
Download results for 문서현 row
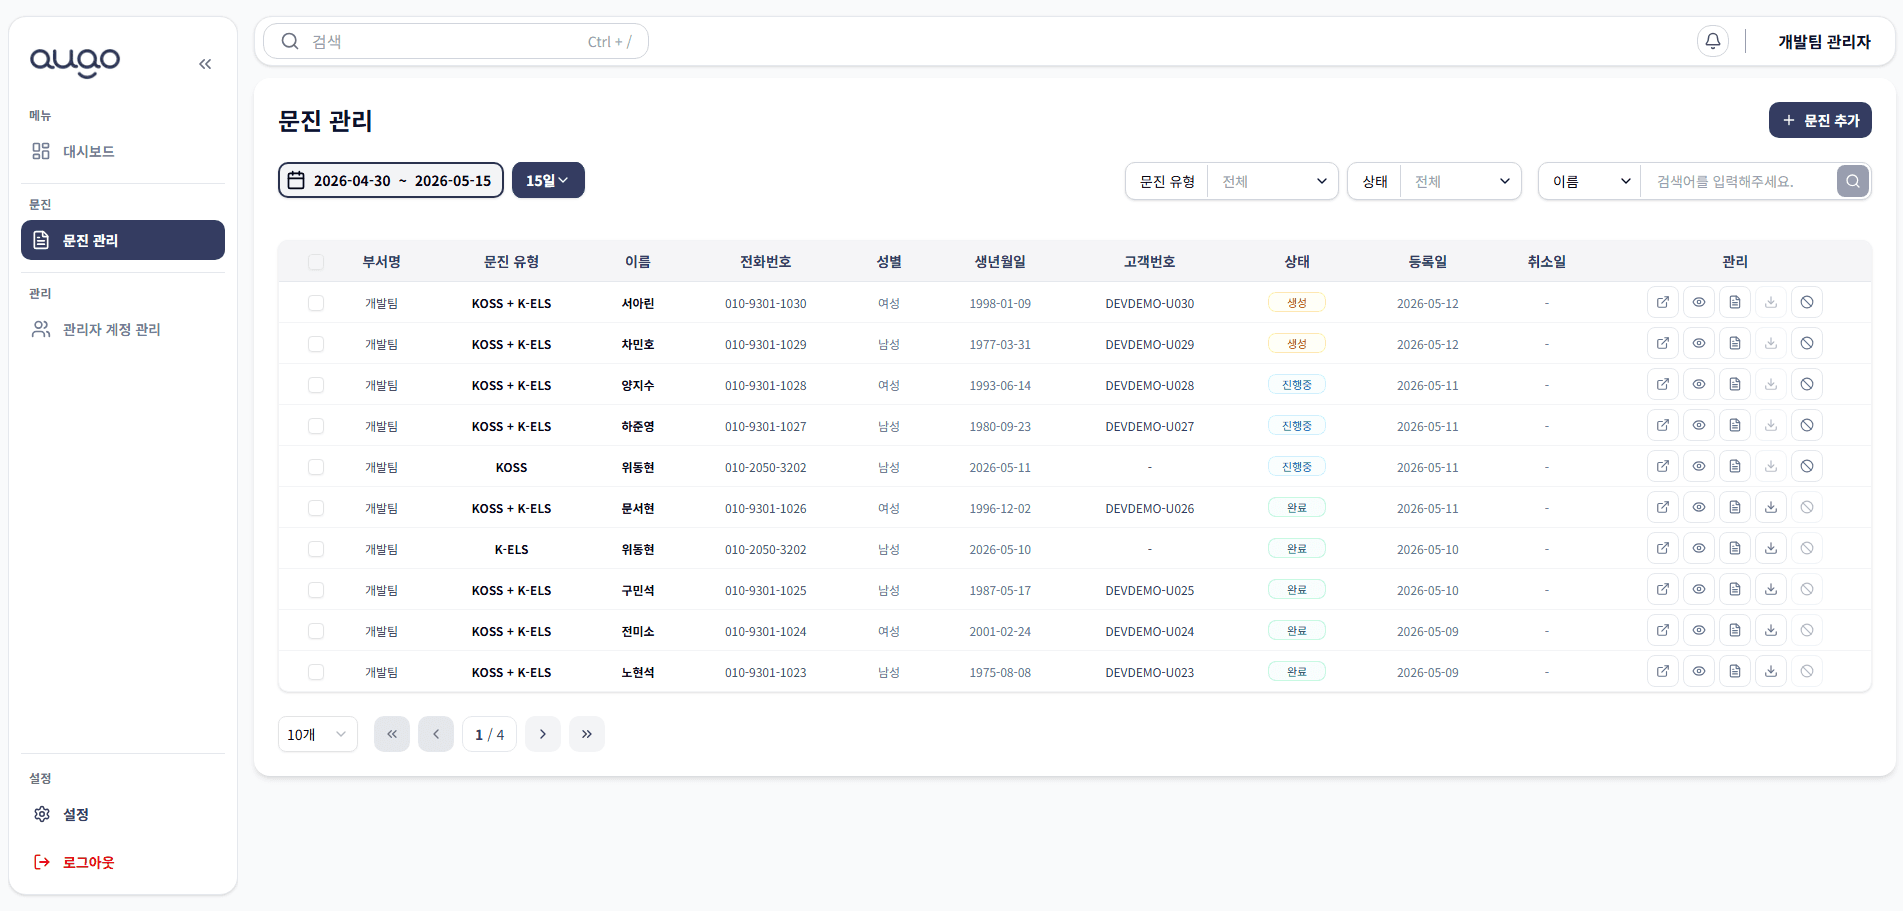tap(1771, 507)
